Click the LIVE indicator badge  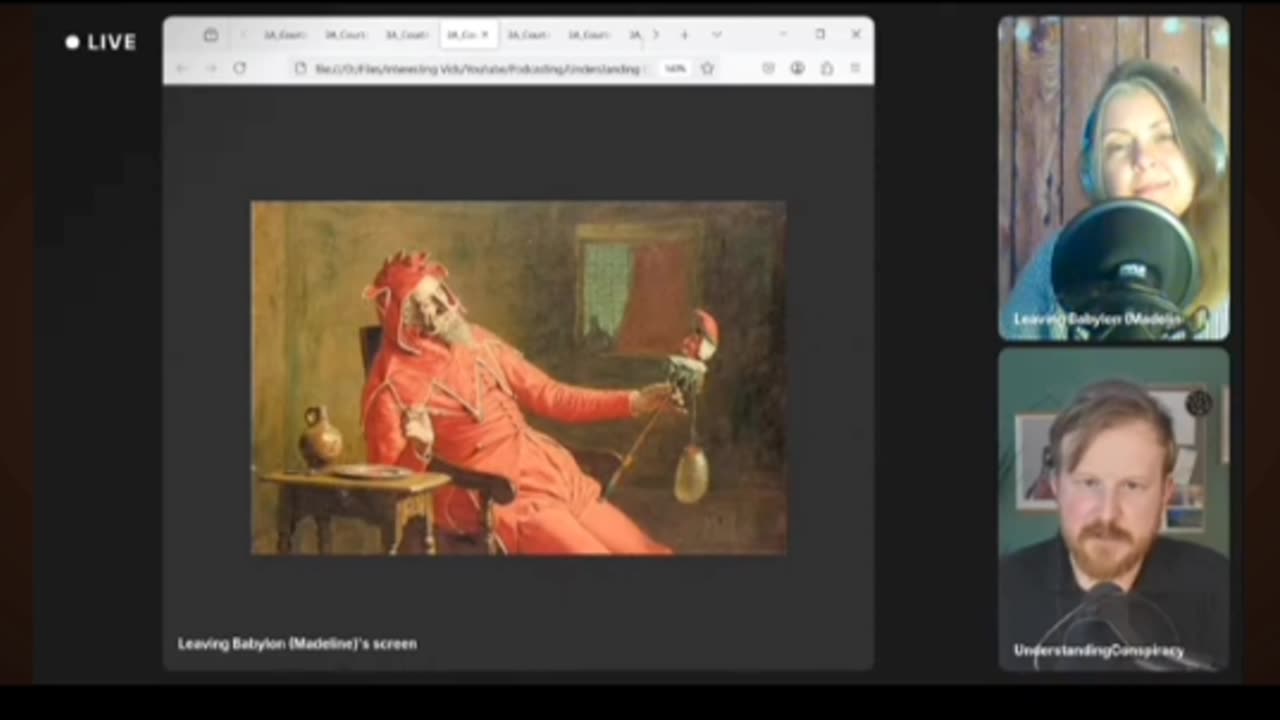coord(100,42)
